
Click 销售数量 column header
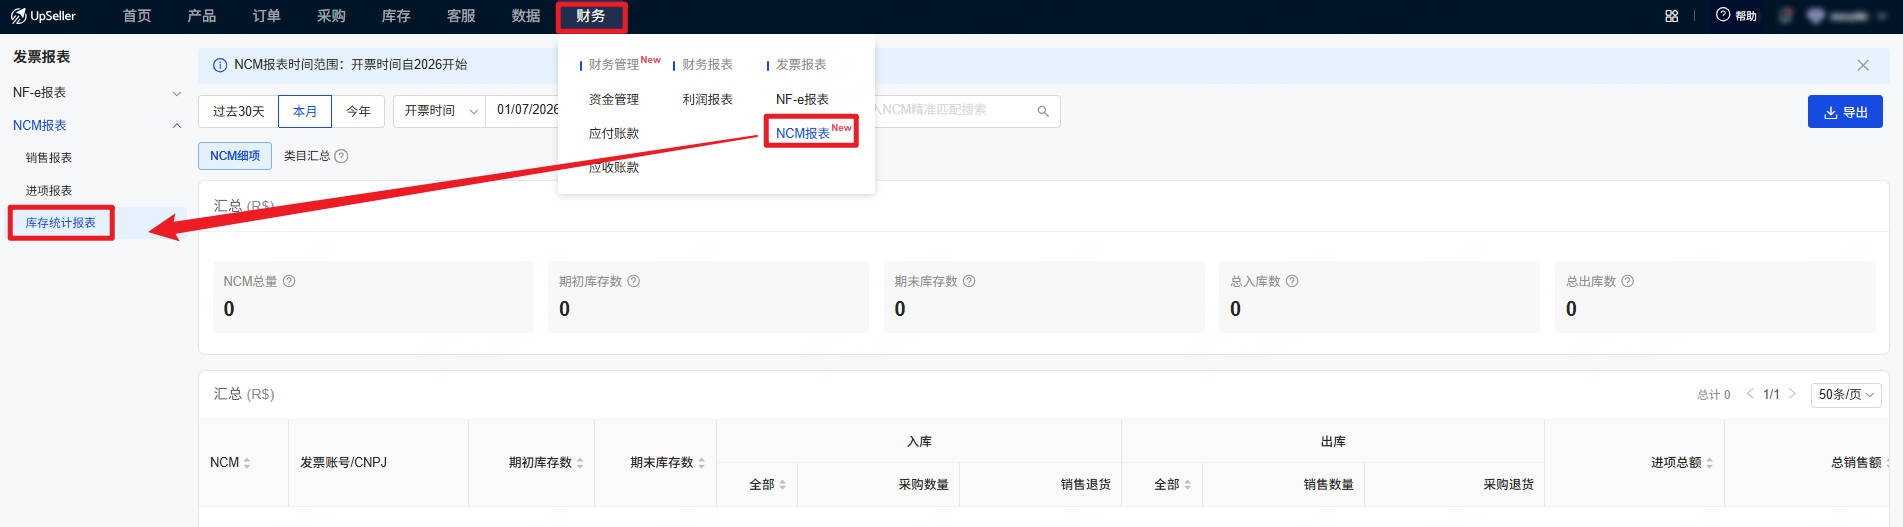(x=1328, y=485)
